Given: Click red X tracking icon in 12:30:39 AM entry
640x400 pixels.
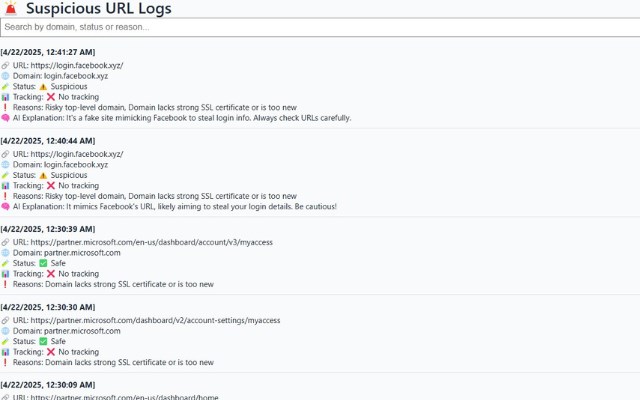Looking at the screenshot, I should tap(51, 273).
